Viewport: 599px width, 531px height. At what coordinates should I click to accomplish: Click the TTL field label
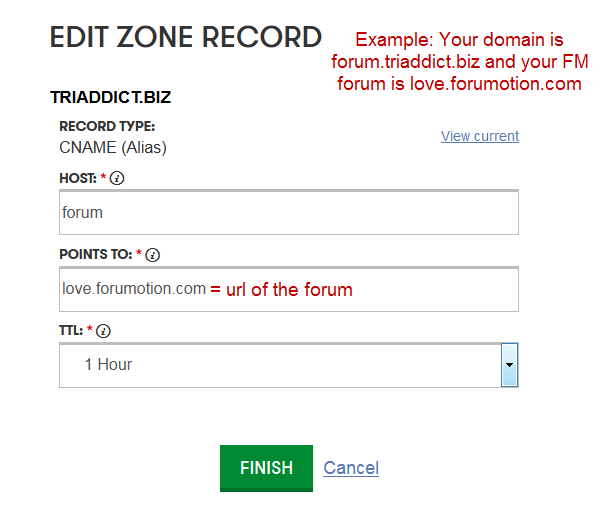pyautogui.click(x=71, y=330)
